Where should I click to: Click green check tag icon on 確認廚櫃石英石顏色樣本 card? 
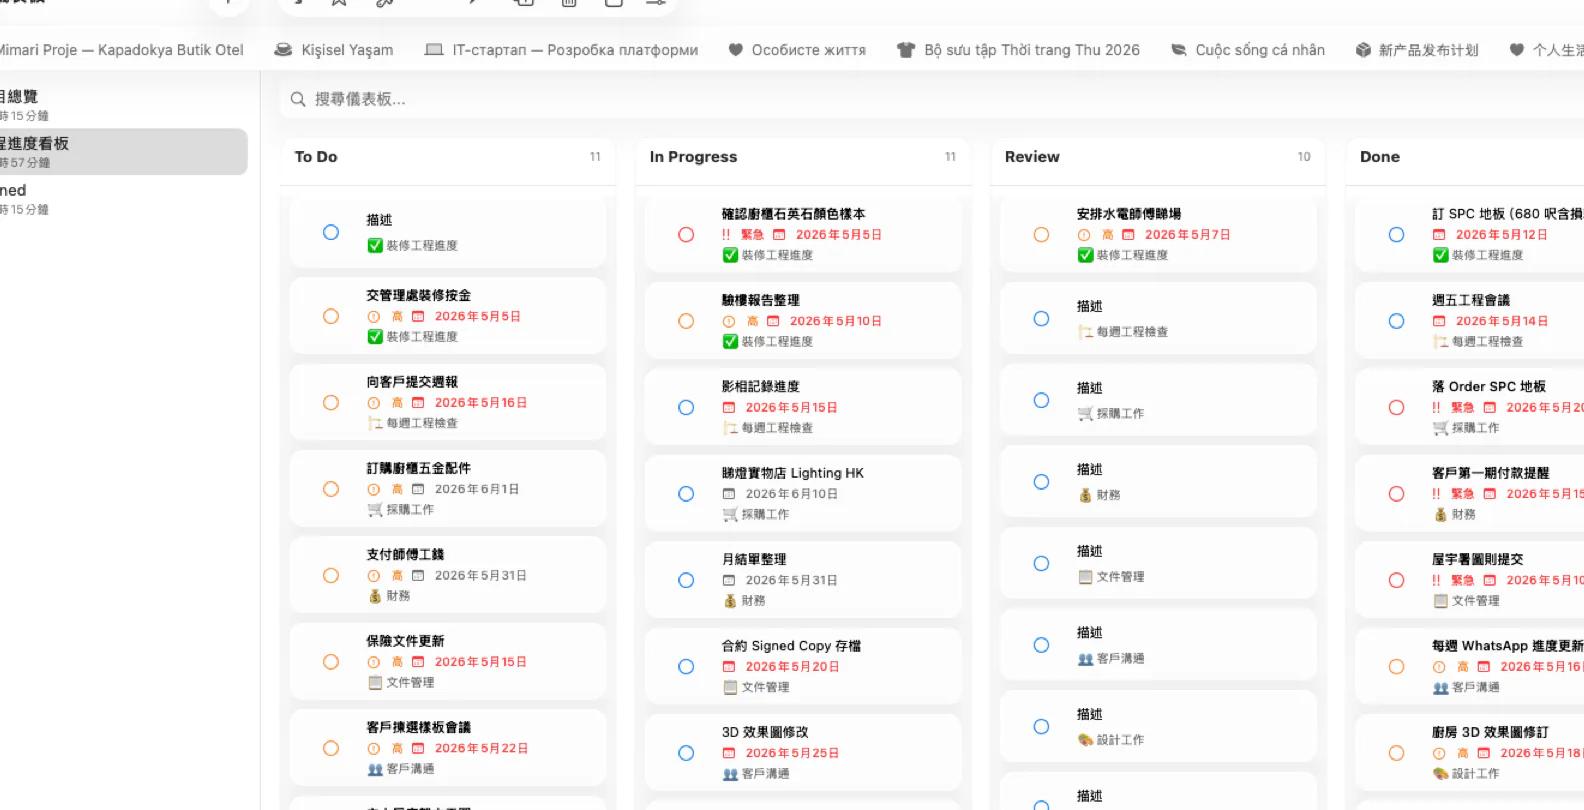(730, 255)
